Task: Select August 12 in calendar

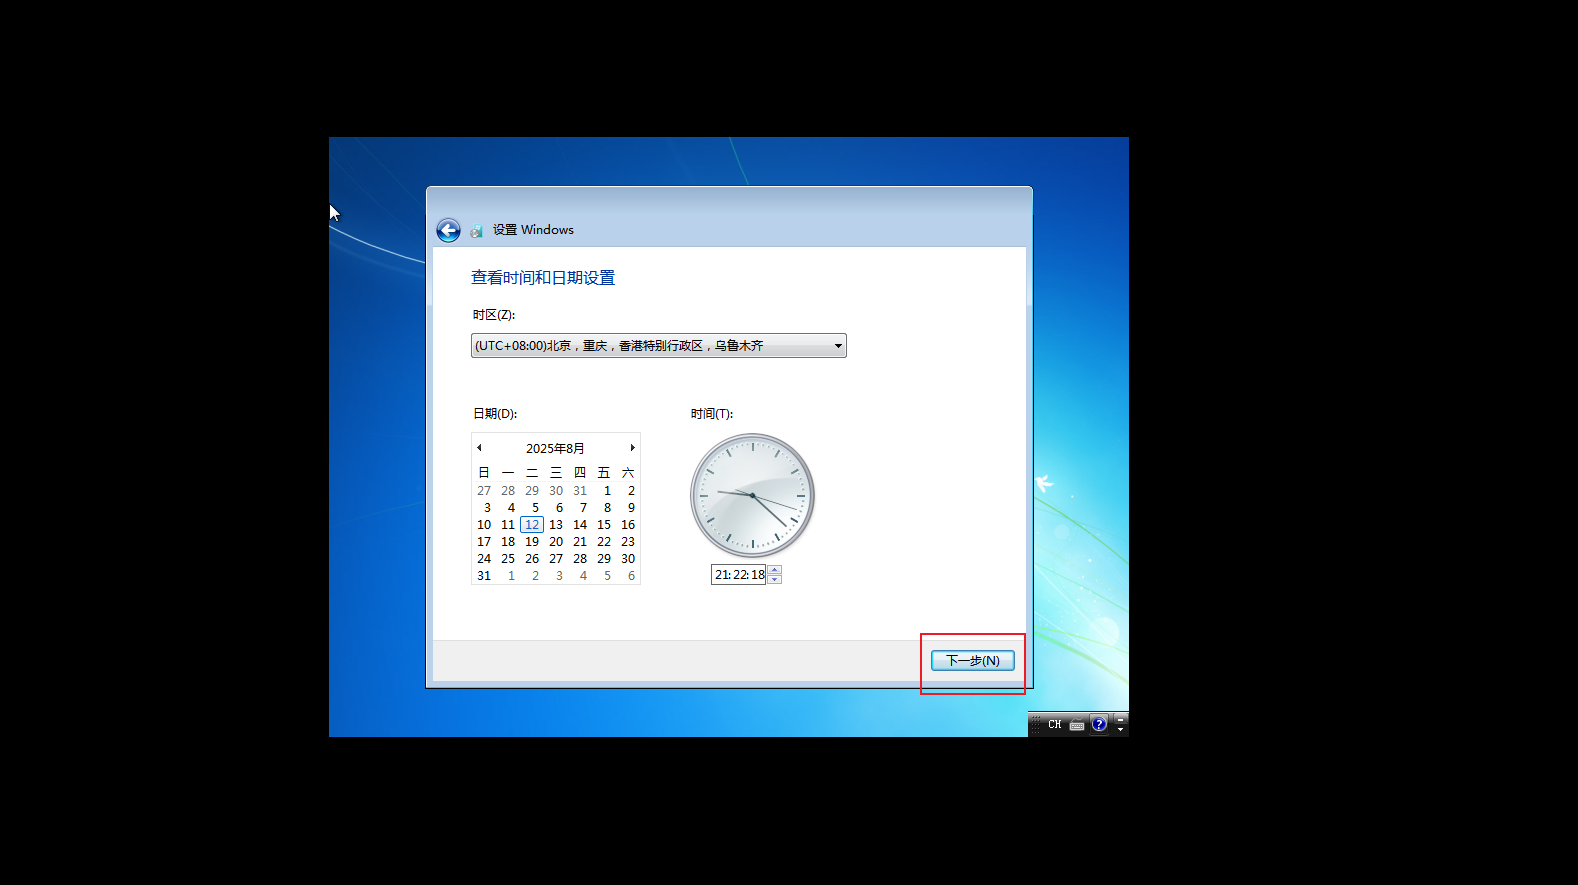Action: [532, 525]
